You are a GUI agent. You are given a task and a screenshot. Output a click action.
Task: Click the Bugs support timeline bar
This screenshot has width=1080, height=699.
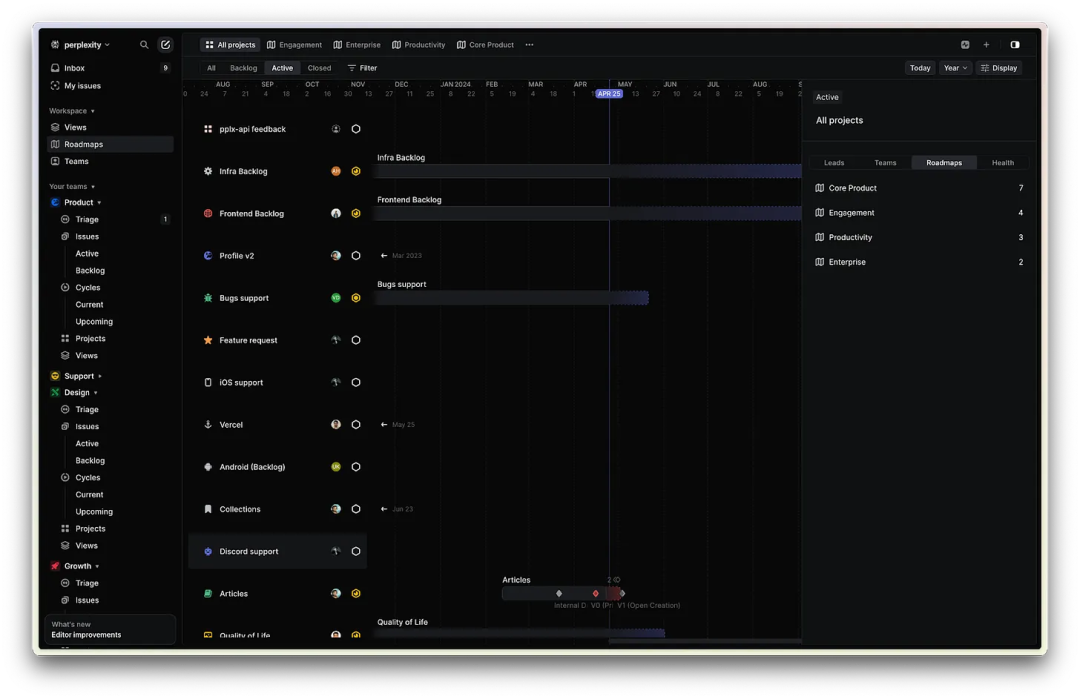(511, 298)
